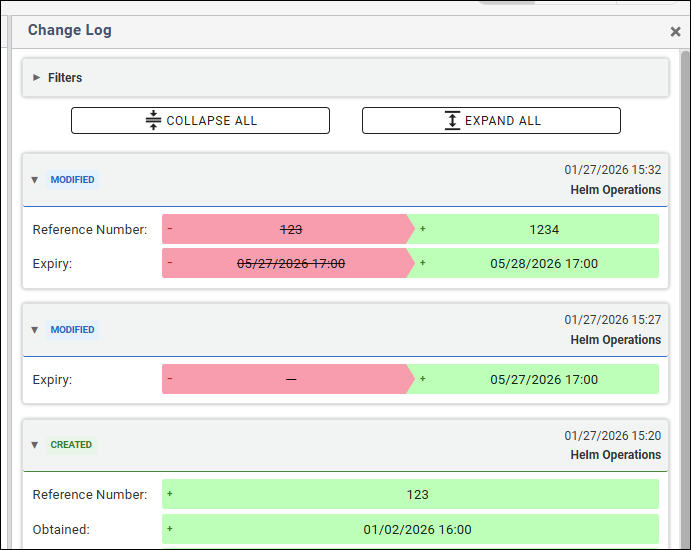
Task: Click the MODIFIED badge dated 15:32
Action: (72, 180)
